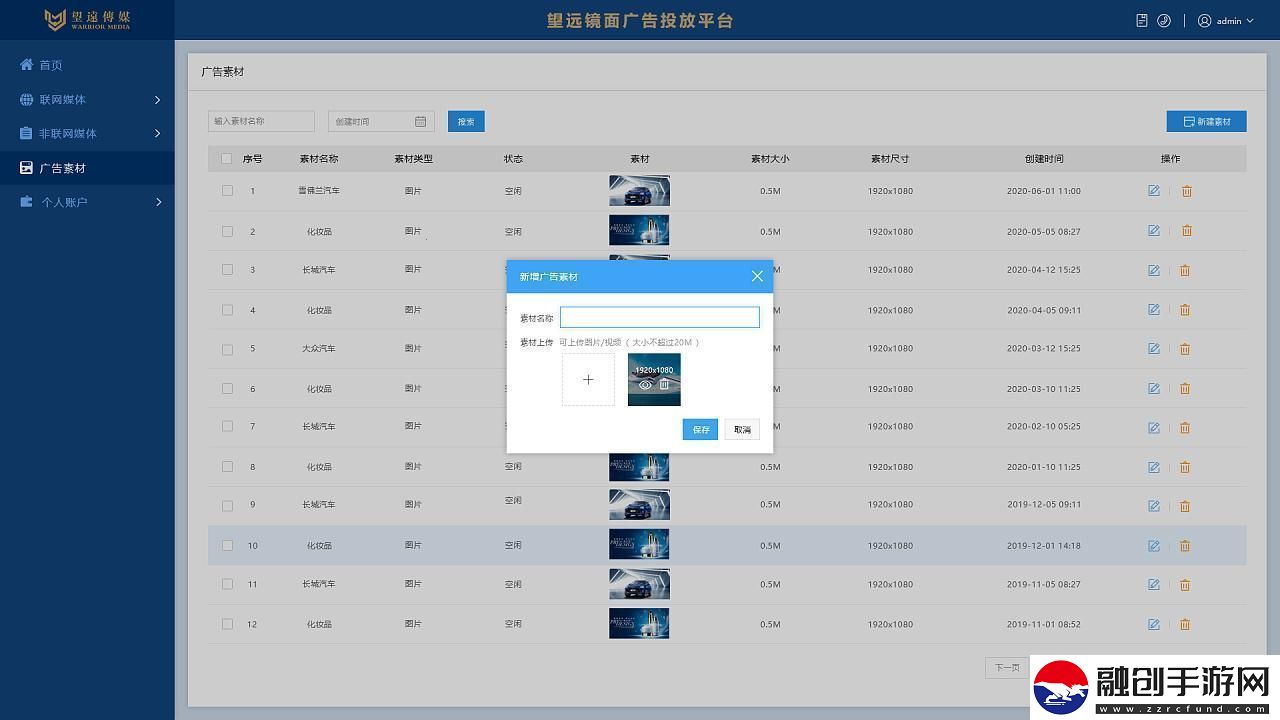Edit the row dated 2020-05-05 08:27
The width and height of the screenshot is (1280, 720).
[1154, 231]
